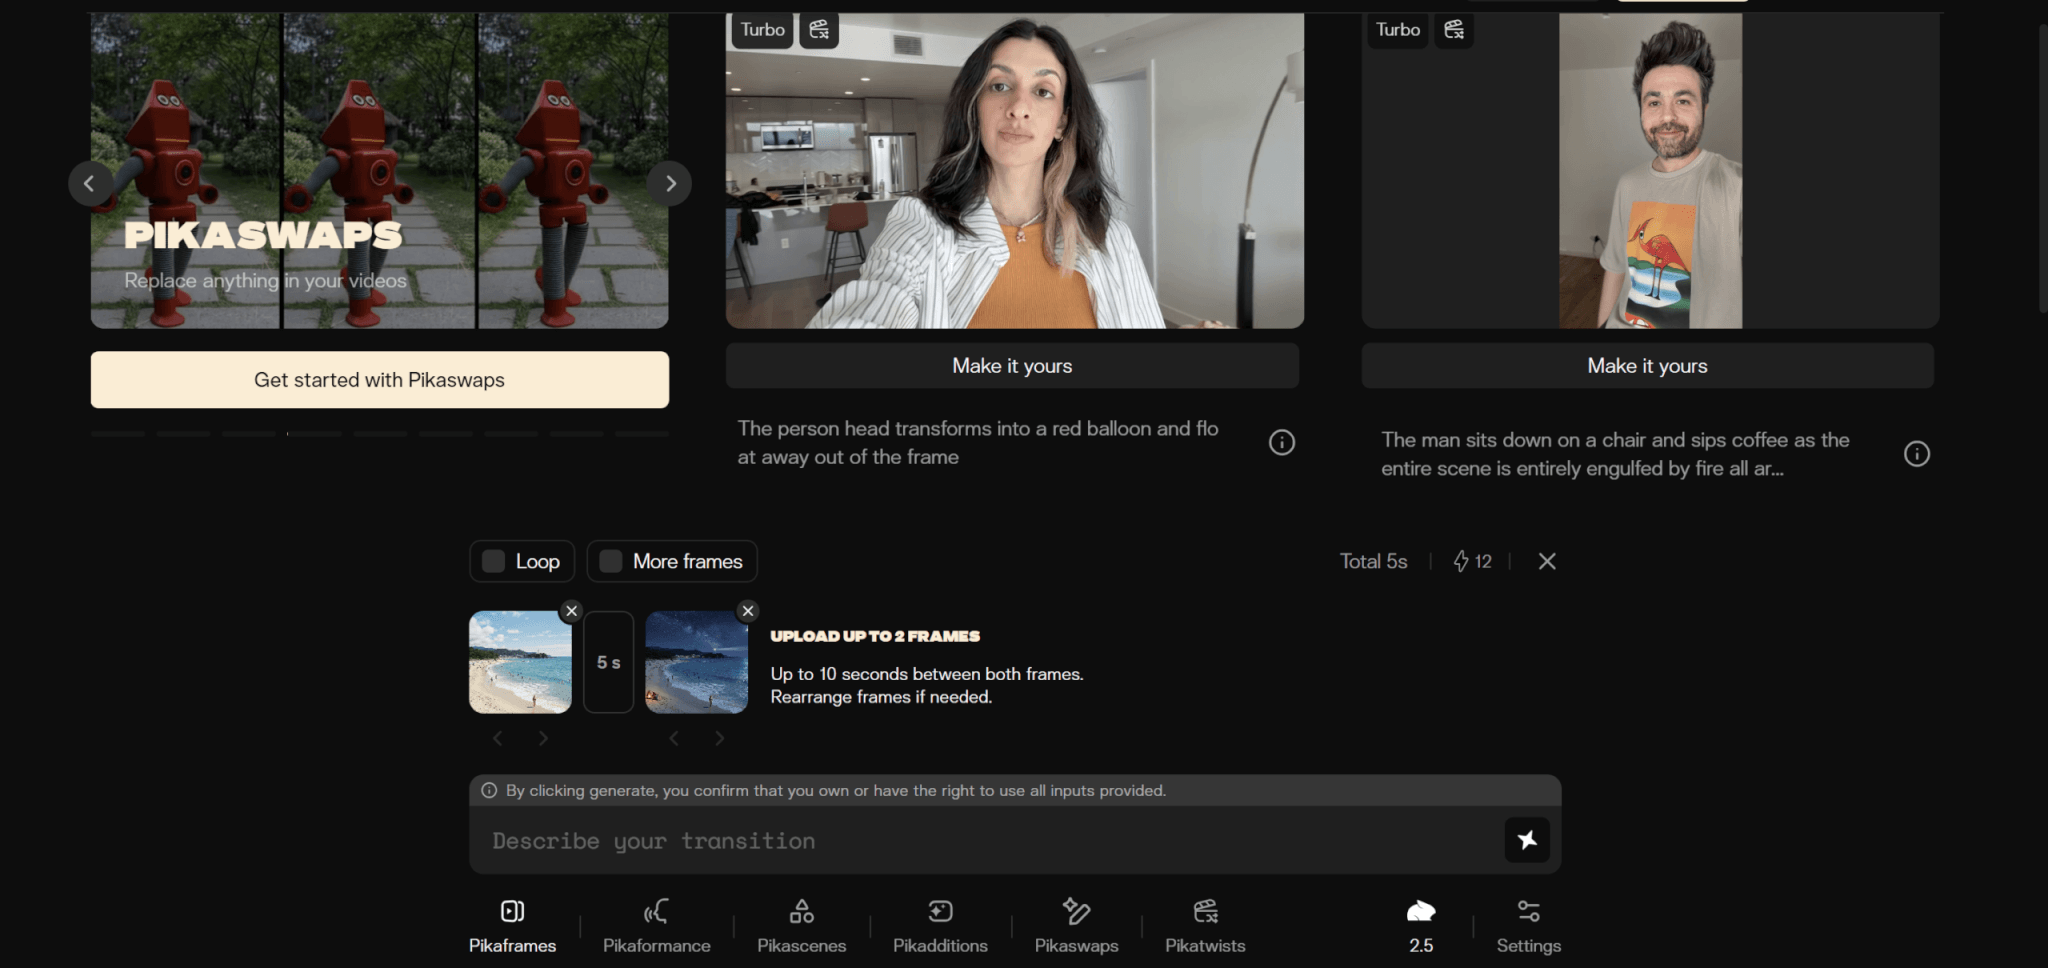Enable the Loop checkbox

[x=494, y=562]
